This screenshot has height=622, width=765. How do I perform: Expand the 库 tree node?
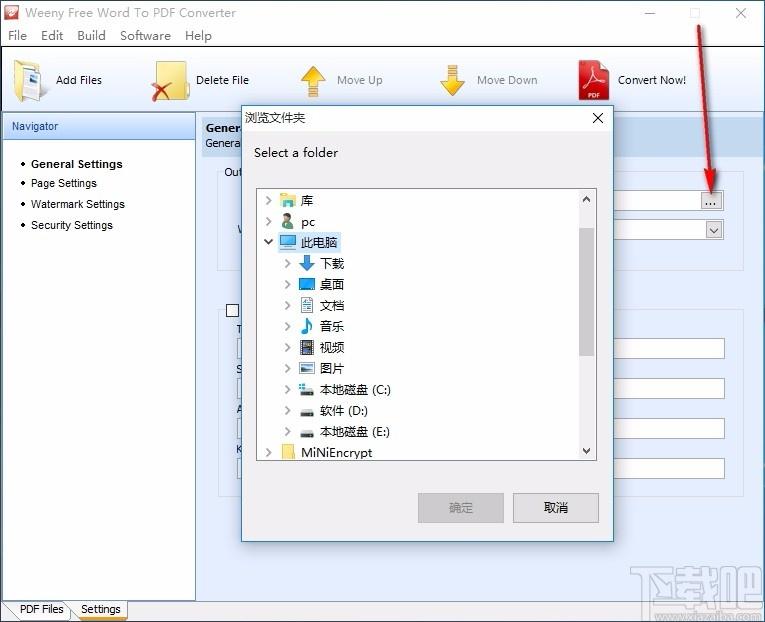[268, 201]
